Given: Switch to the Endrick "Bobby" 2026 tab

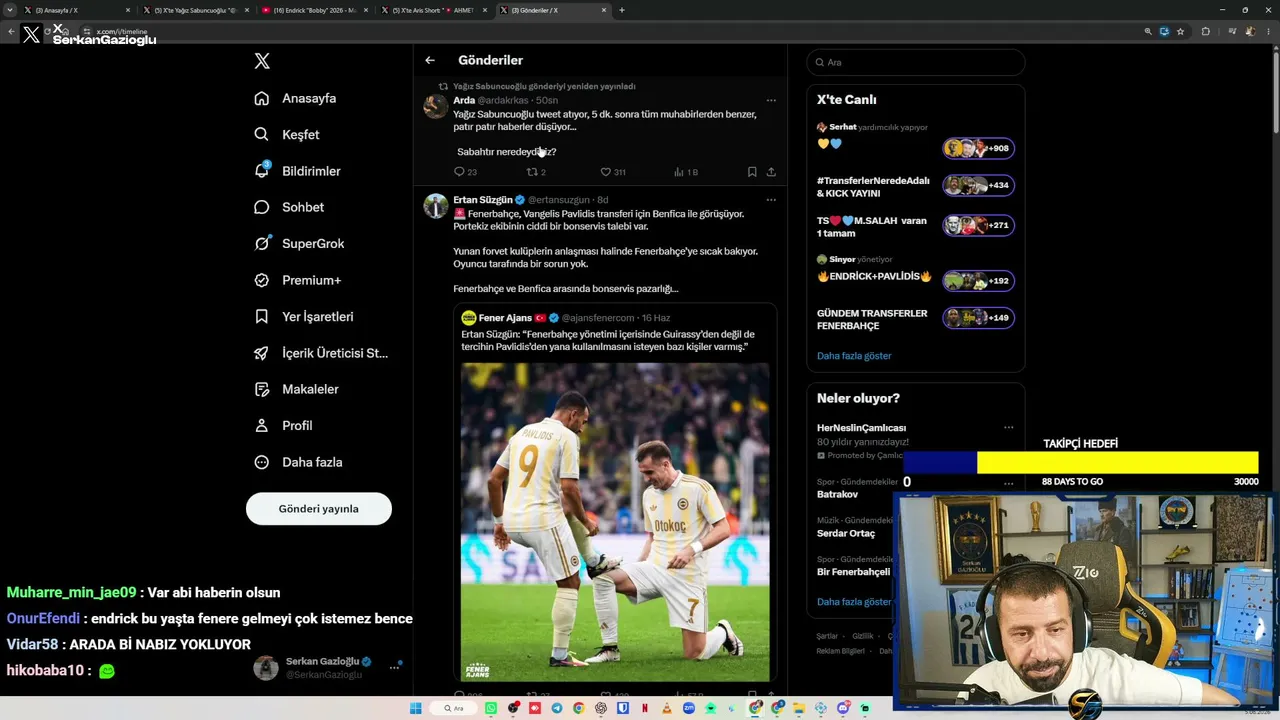Looking at the screenshot, I should (313, 10).
